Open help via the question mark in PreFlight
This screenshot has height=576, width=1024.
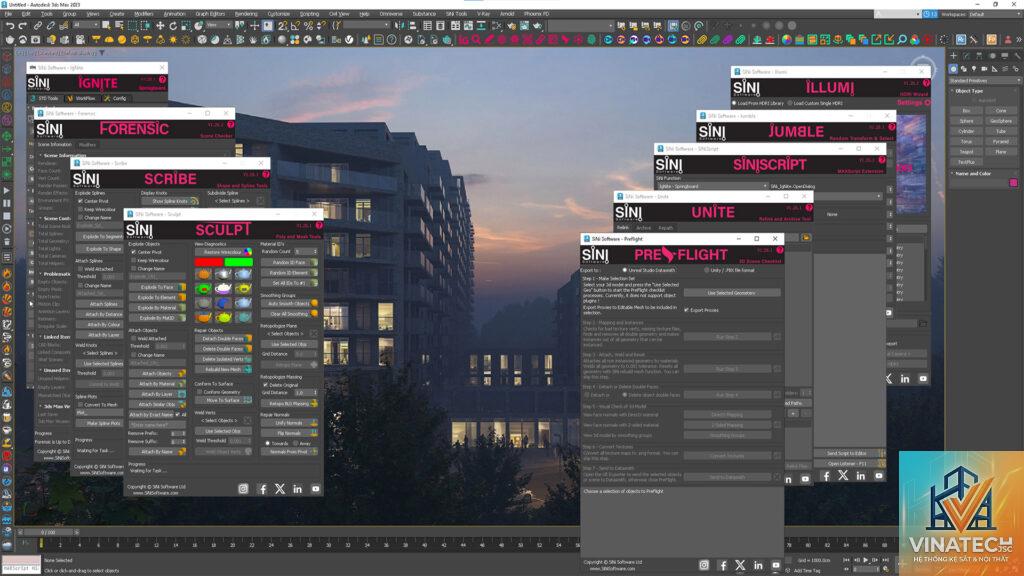pos(779,251)
